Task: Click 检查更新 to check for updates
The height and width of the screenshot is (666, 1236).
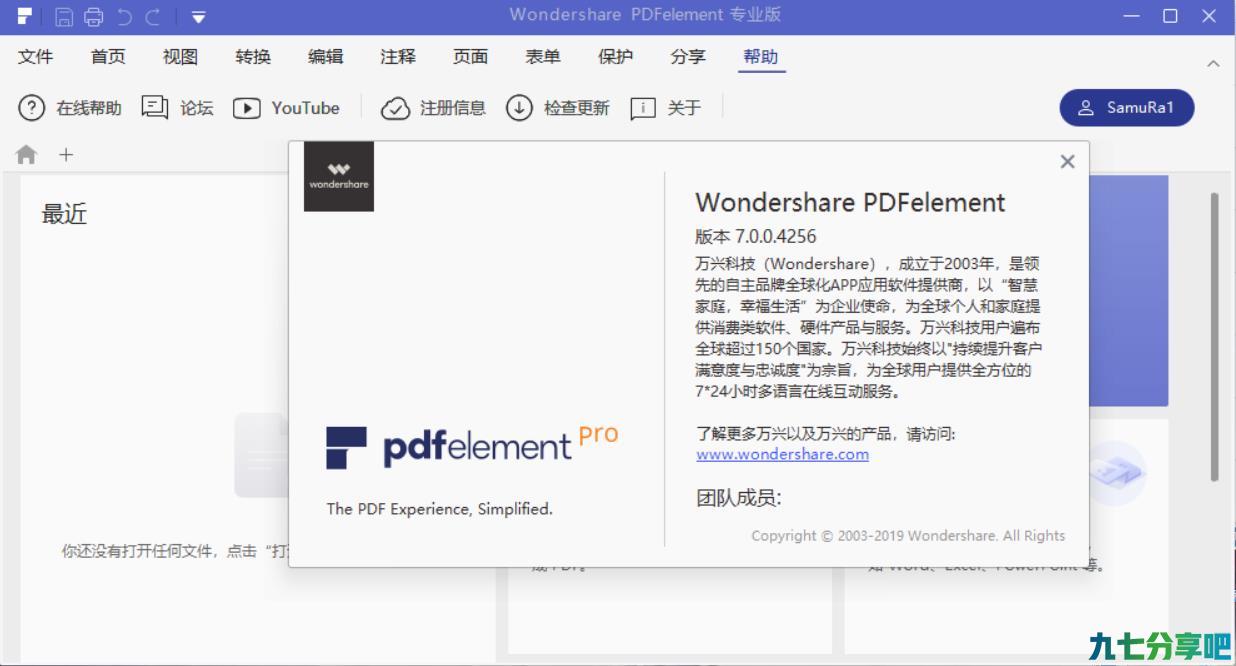Action: (x=557, y=108)
